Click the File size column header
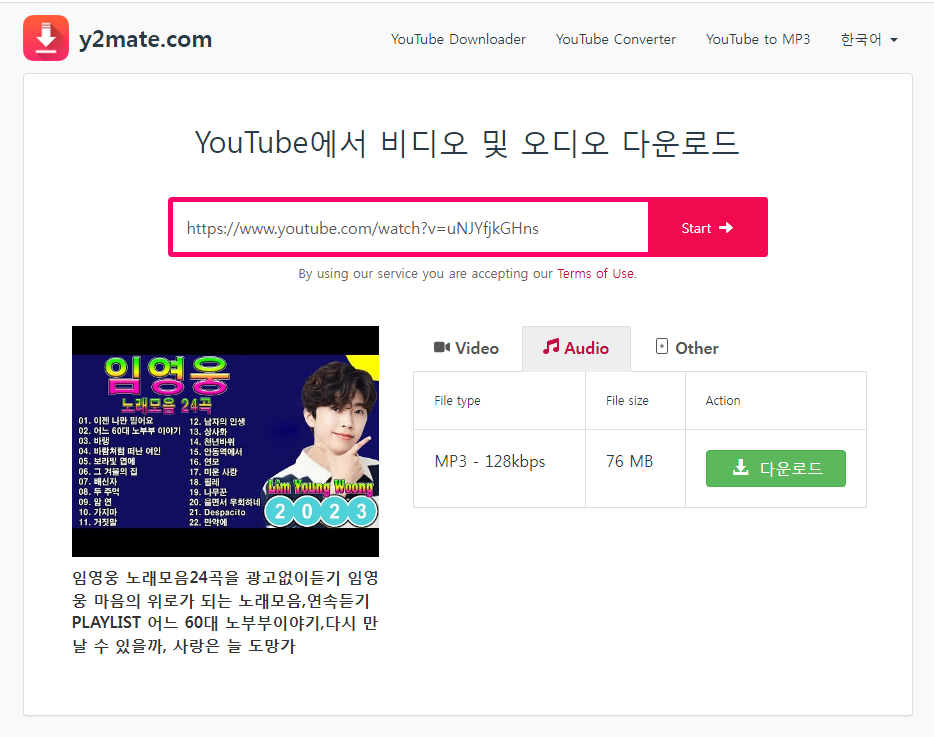The height and width of the screenshot is (737, 934). point(635,400)
